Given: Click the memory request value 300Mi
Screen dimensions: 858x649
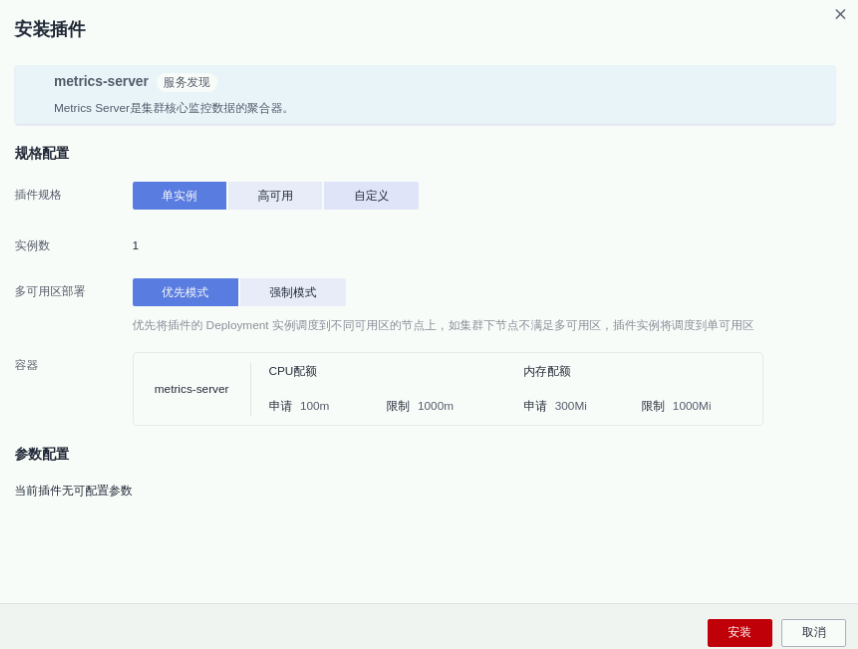Looking at the screenshot, I should tap(570, 406).
